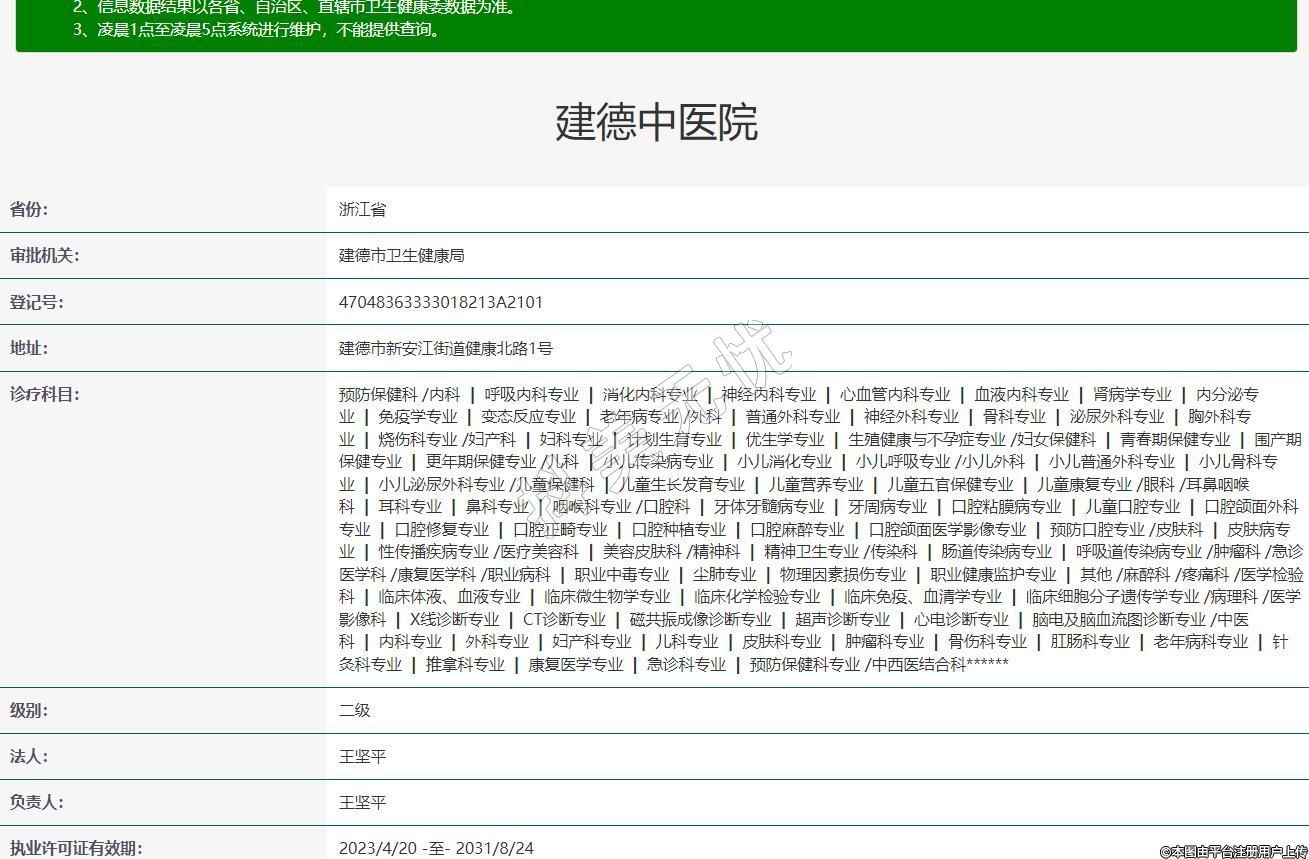
Task: Click the green notice about system maintenance hours
Action: tap(257, 29)
